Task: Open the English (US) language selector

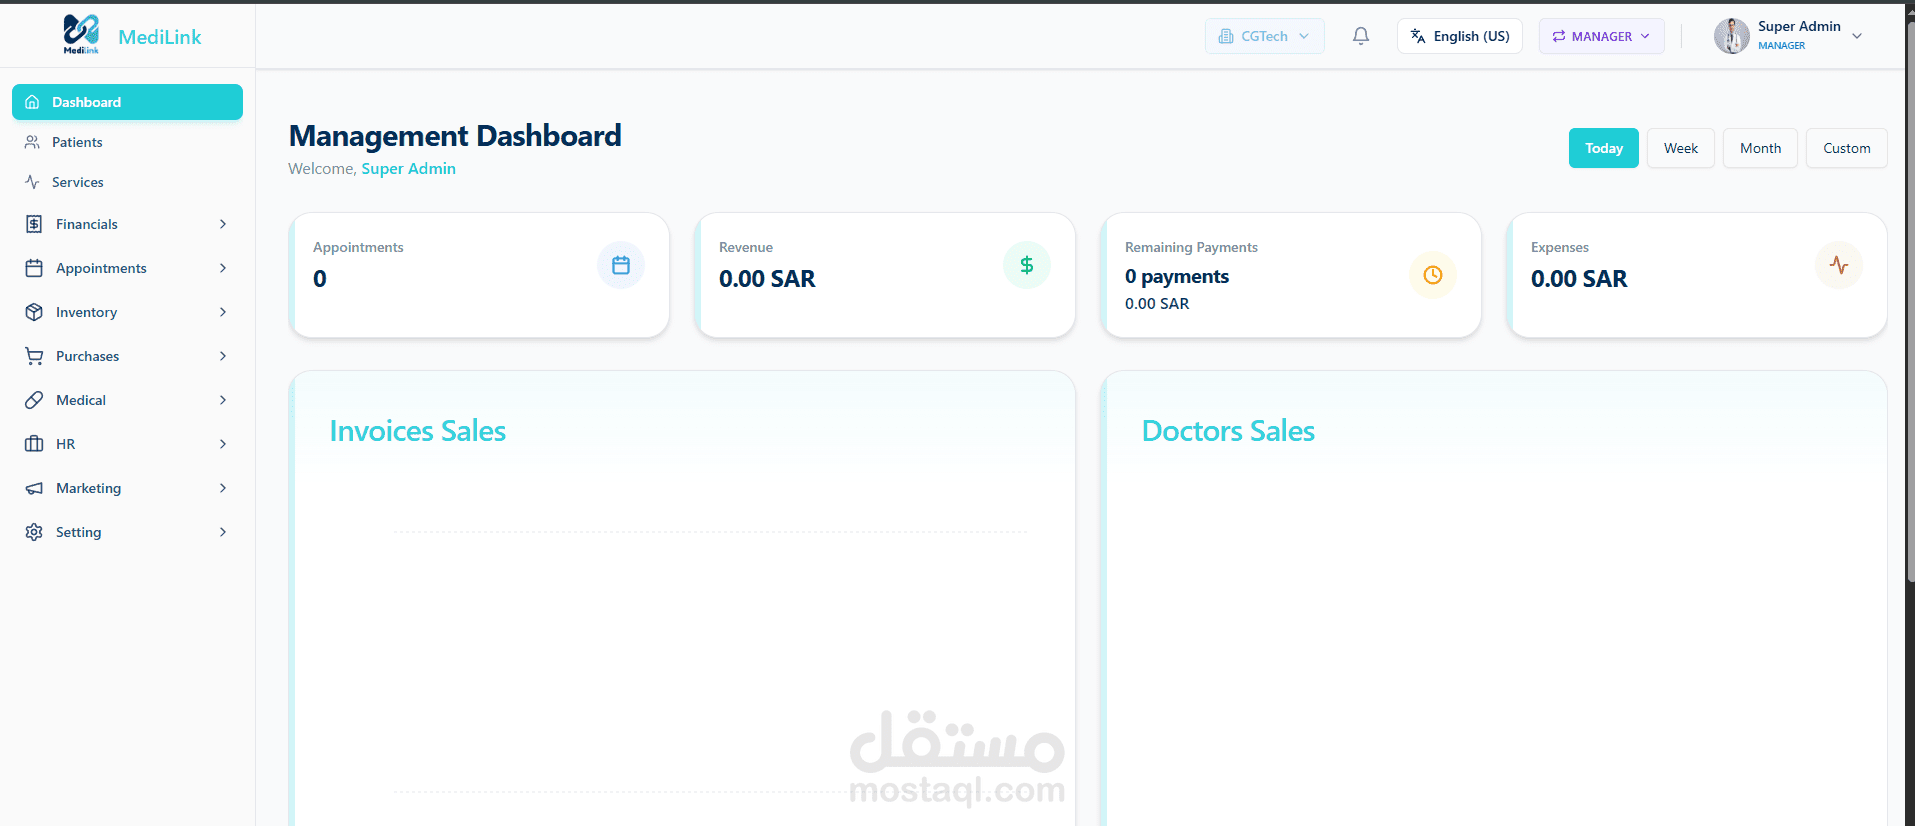Action: pyautogui.click(x=1460, y=36)
